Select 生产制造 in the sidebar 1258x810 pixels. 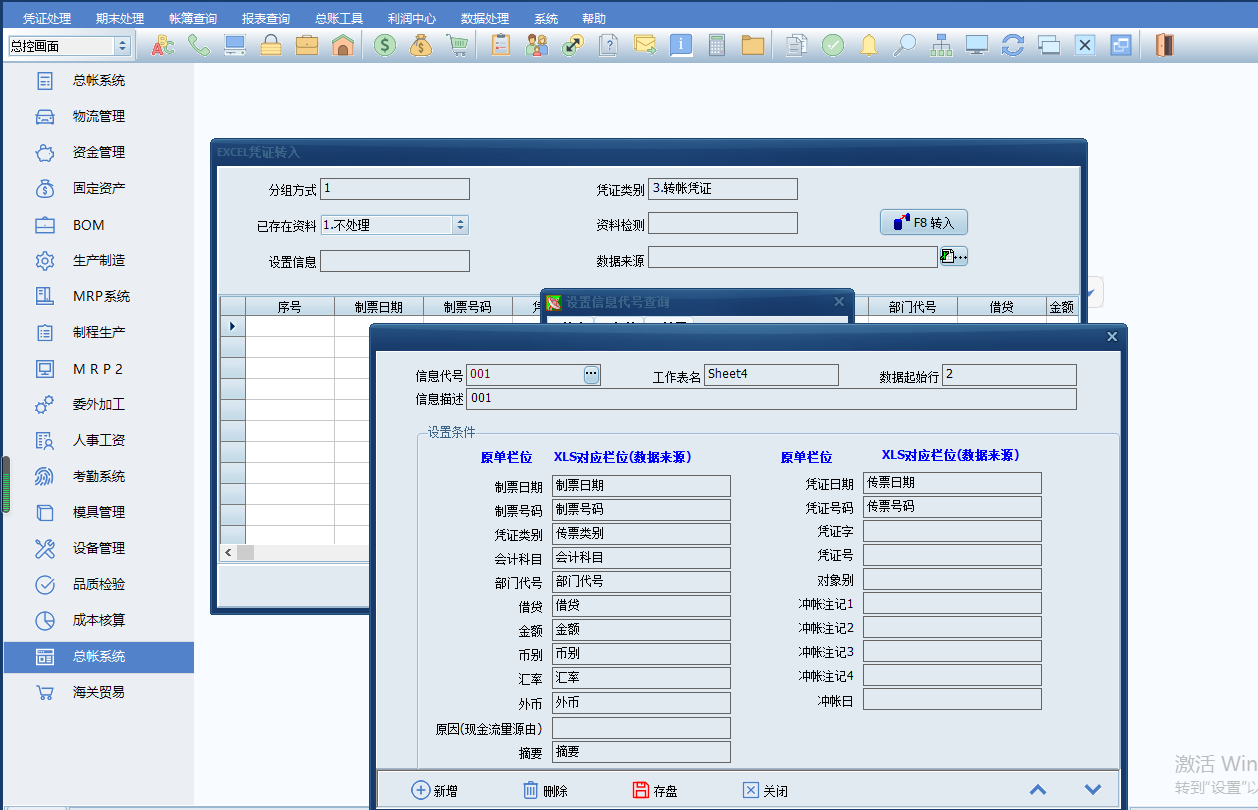point(99,260)
